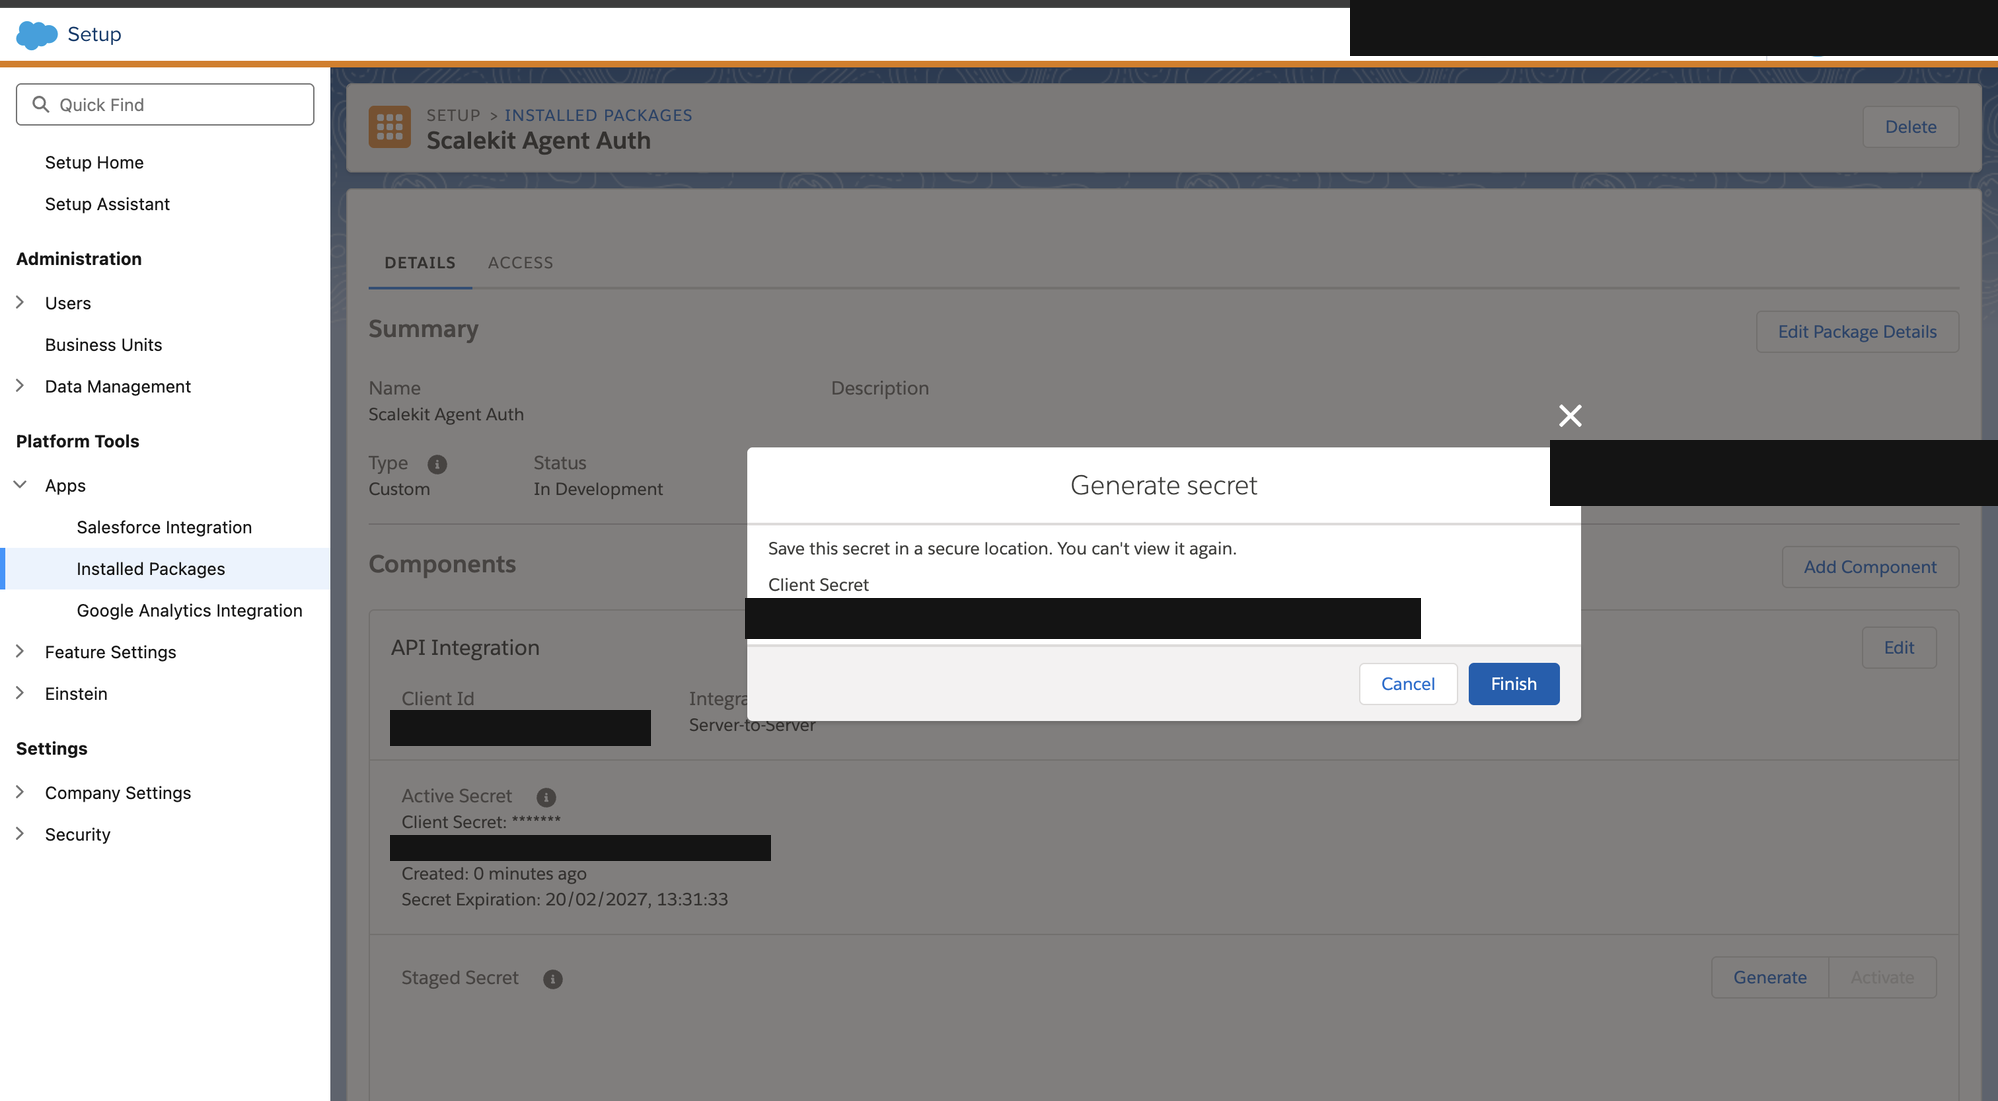The image size is (1998, 1101).
Task: Click the Installed Packages breadcrumb link
Action: [x=598, y=115]
